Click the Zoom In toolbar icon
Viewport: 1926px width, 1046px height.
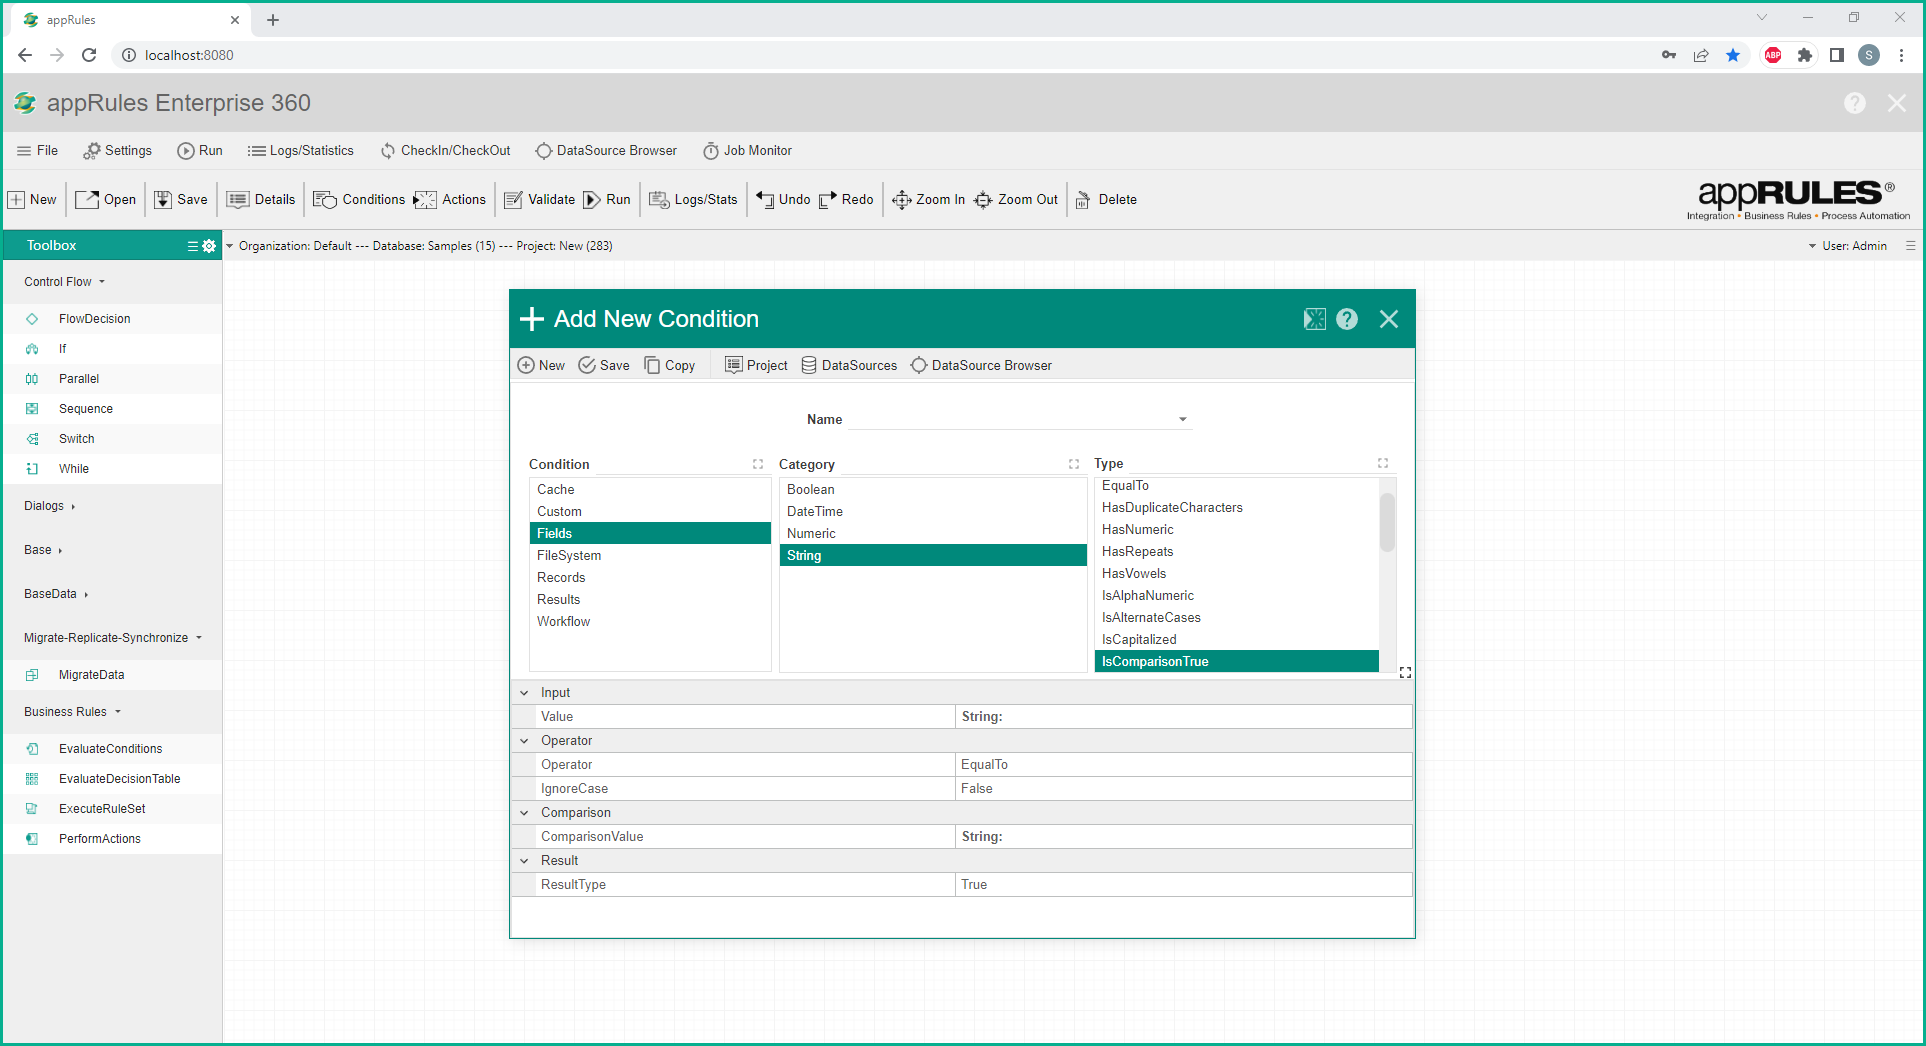[901, 200]
